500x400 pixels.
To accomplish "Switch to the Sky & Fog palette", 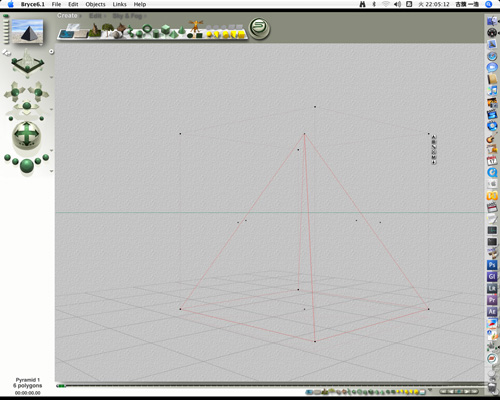I will pos(128,16).
